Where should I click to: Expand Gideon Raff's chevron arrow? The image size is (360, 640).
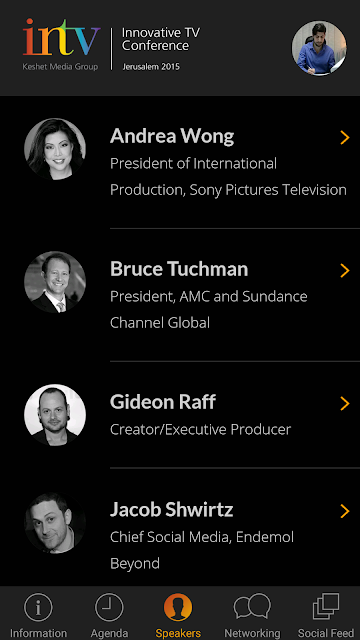pos(345,403)
